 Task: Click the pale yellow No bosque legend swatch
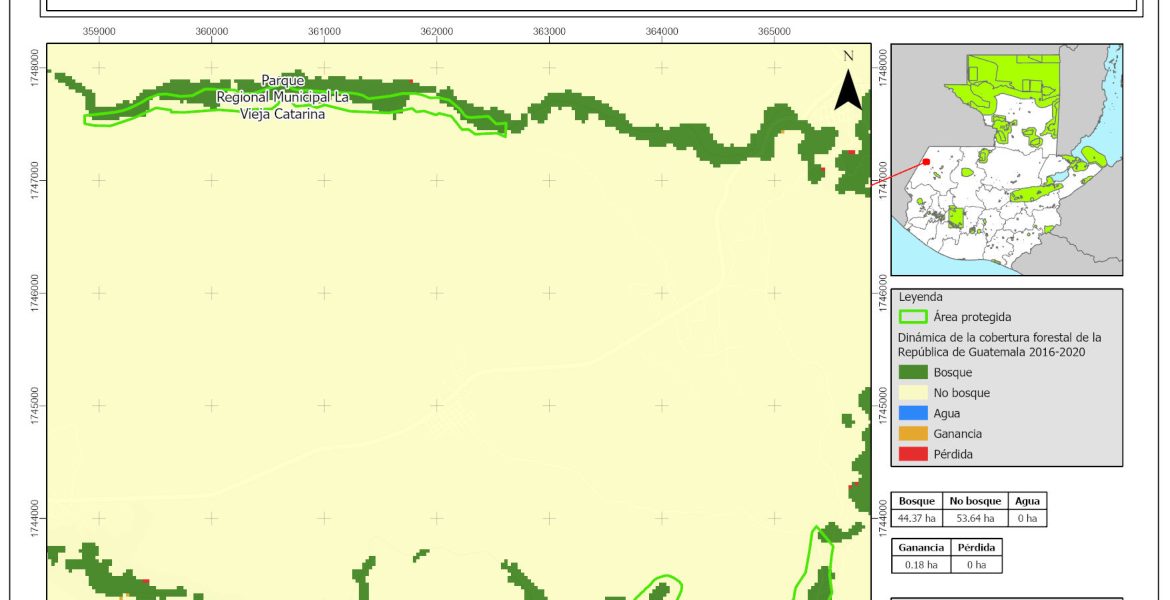tap(913, 393)
